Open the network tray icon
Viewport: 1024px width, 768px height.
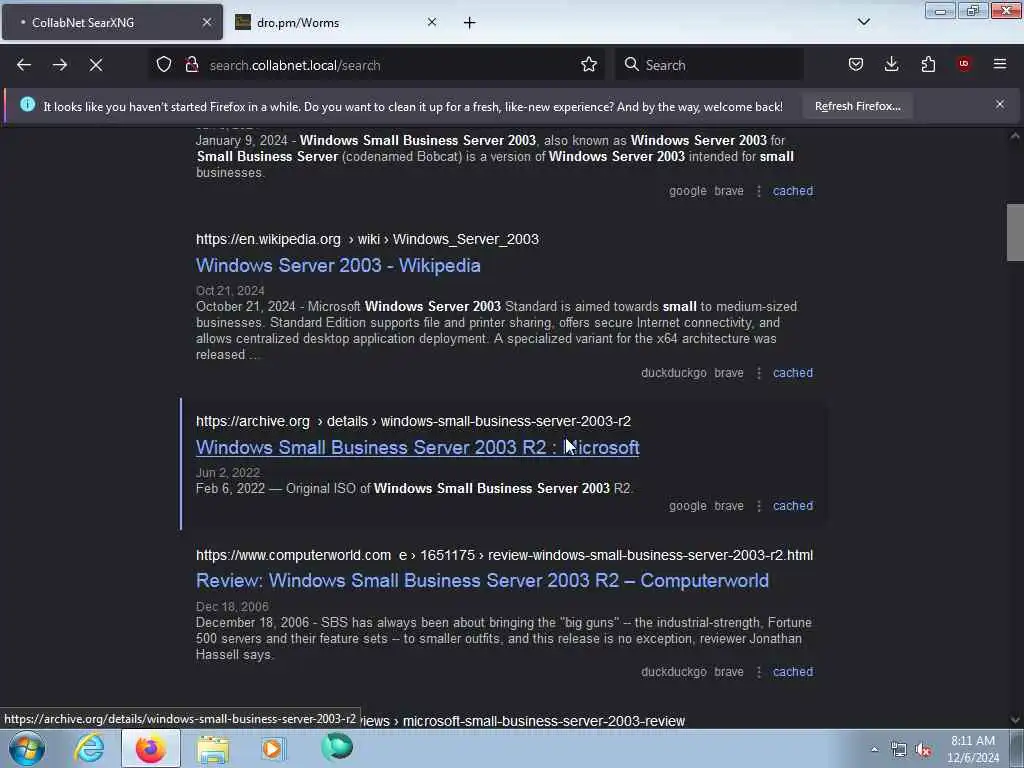pos(899,750)
